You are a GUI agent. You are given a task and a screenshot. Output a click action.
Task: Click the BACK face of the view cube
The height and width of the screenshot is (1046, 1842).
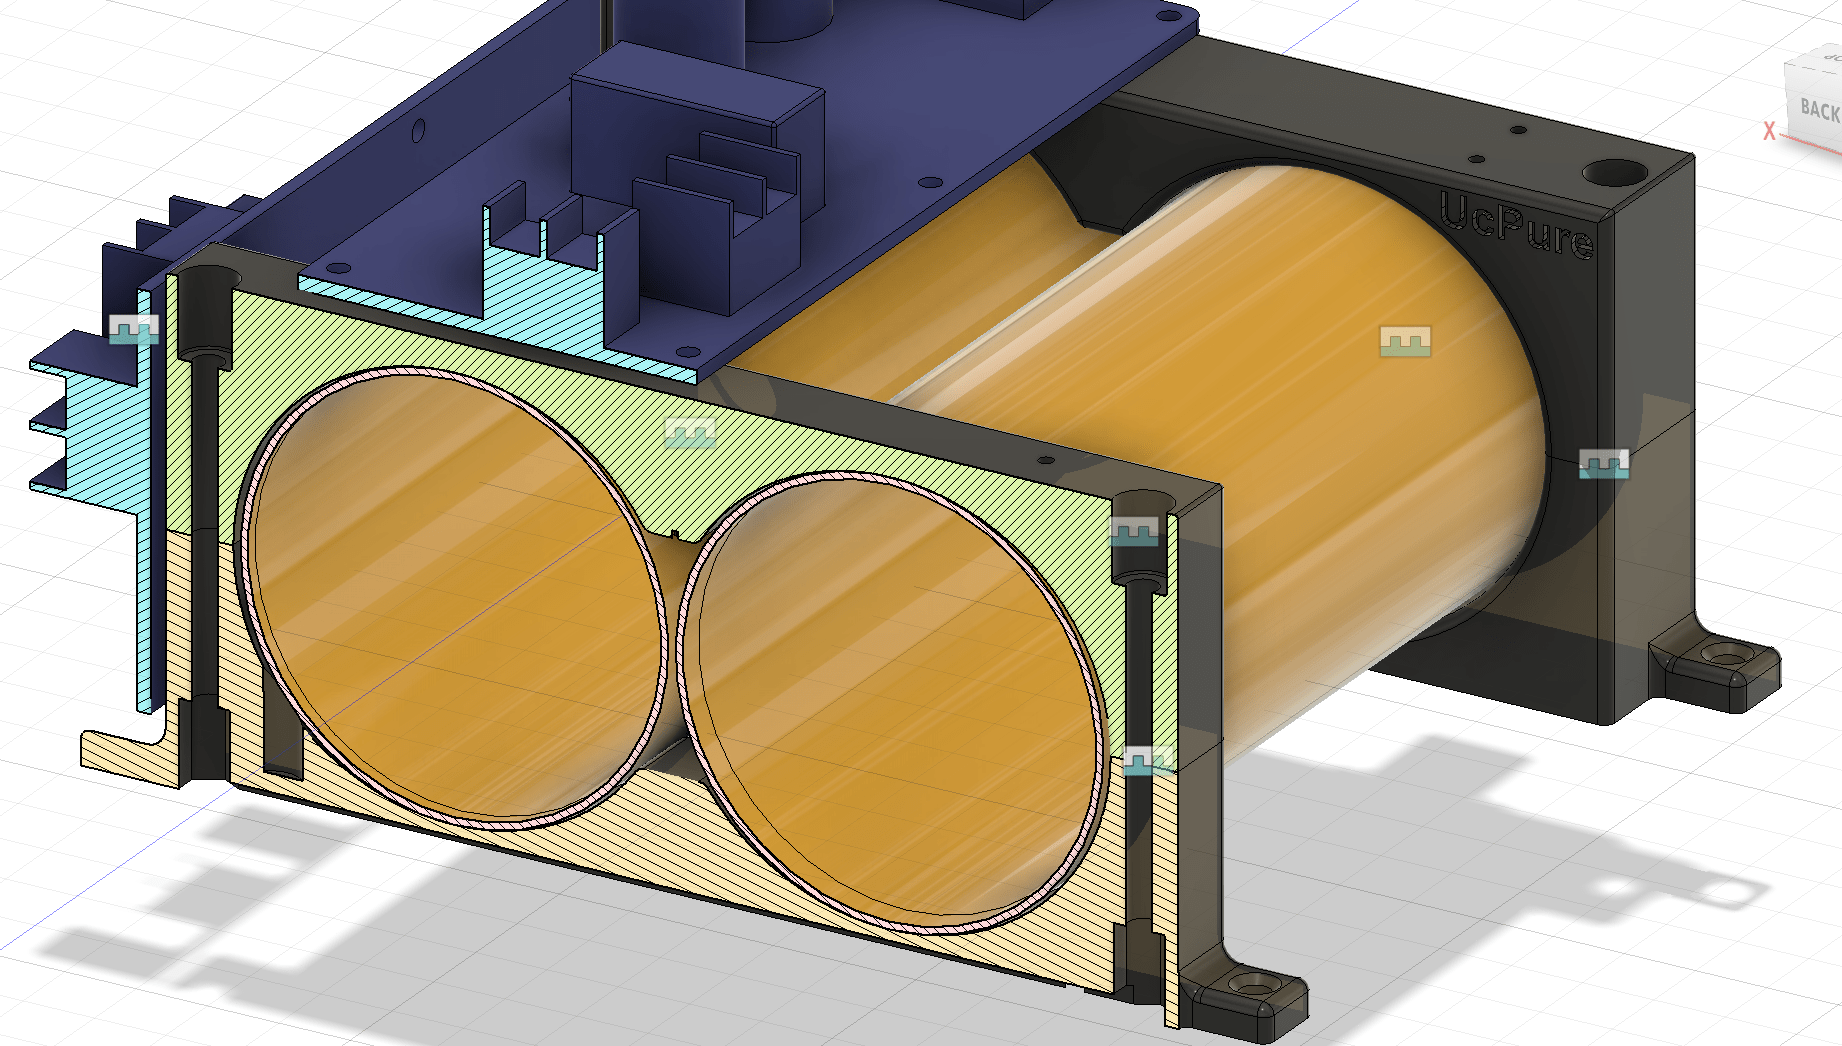click(1817, 108)
